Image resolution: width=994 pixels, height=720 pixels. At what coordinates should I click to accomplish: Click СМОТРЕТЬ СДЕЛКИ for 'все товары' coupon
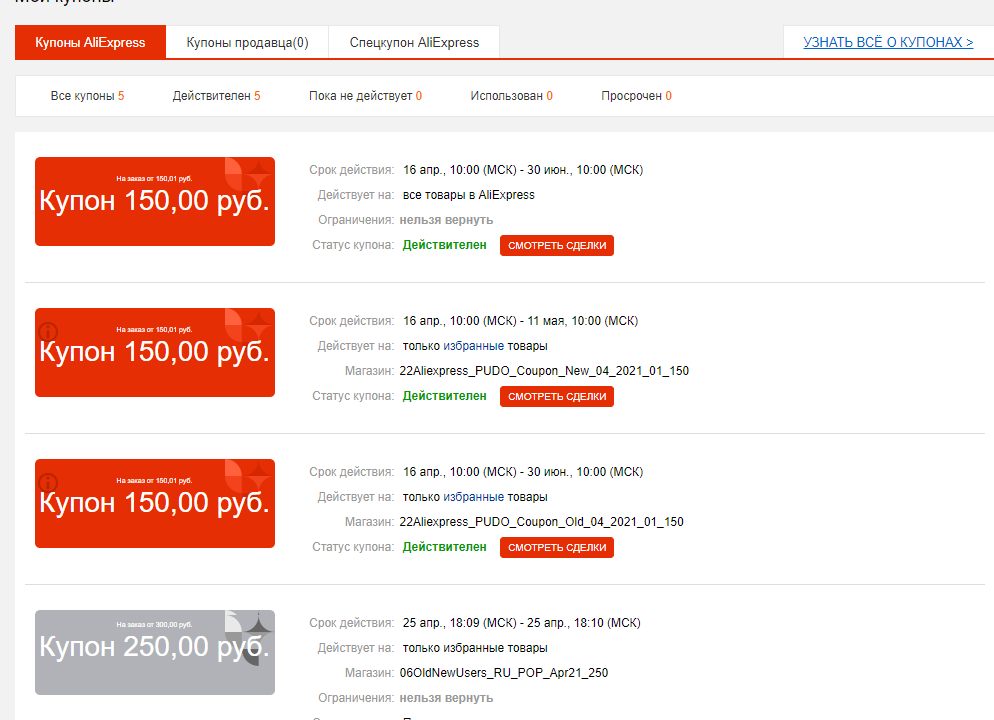(x=557, y=245)
